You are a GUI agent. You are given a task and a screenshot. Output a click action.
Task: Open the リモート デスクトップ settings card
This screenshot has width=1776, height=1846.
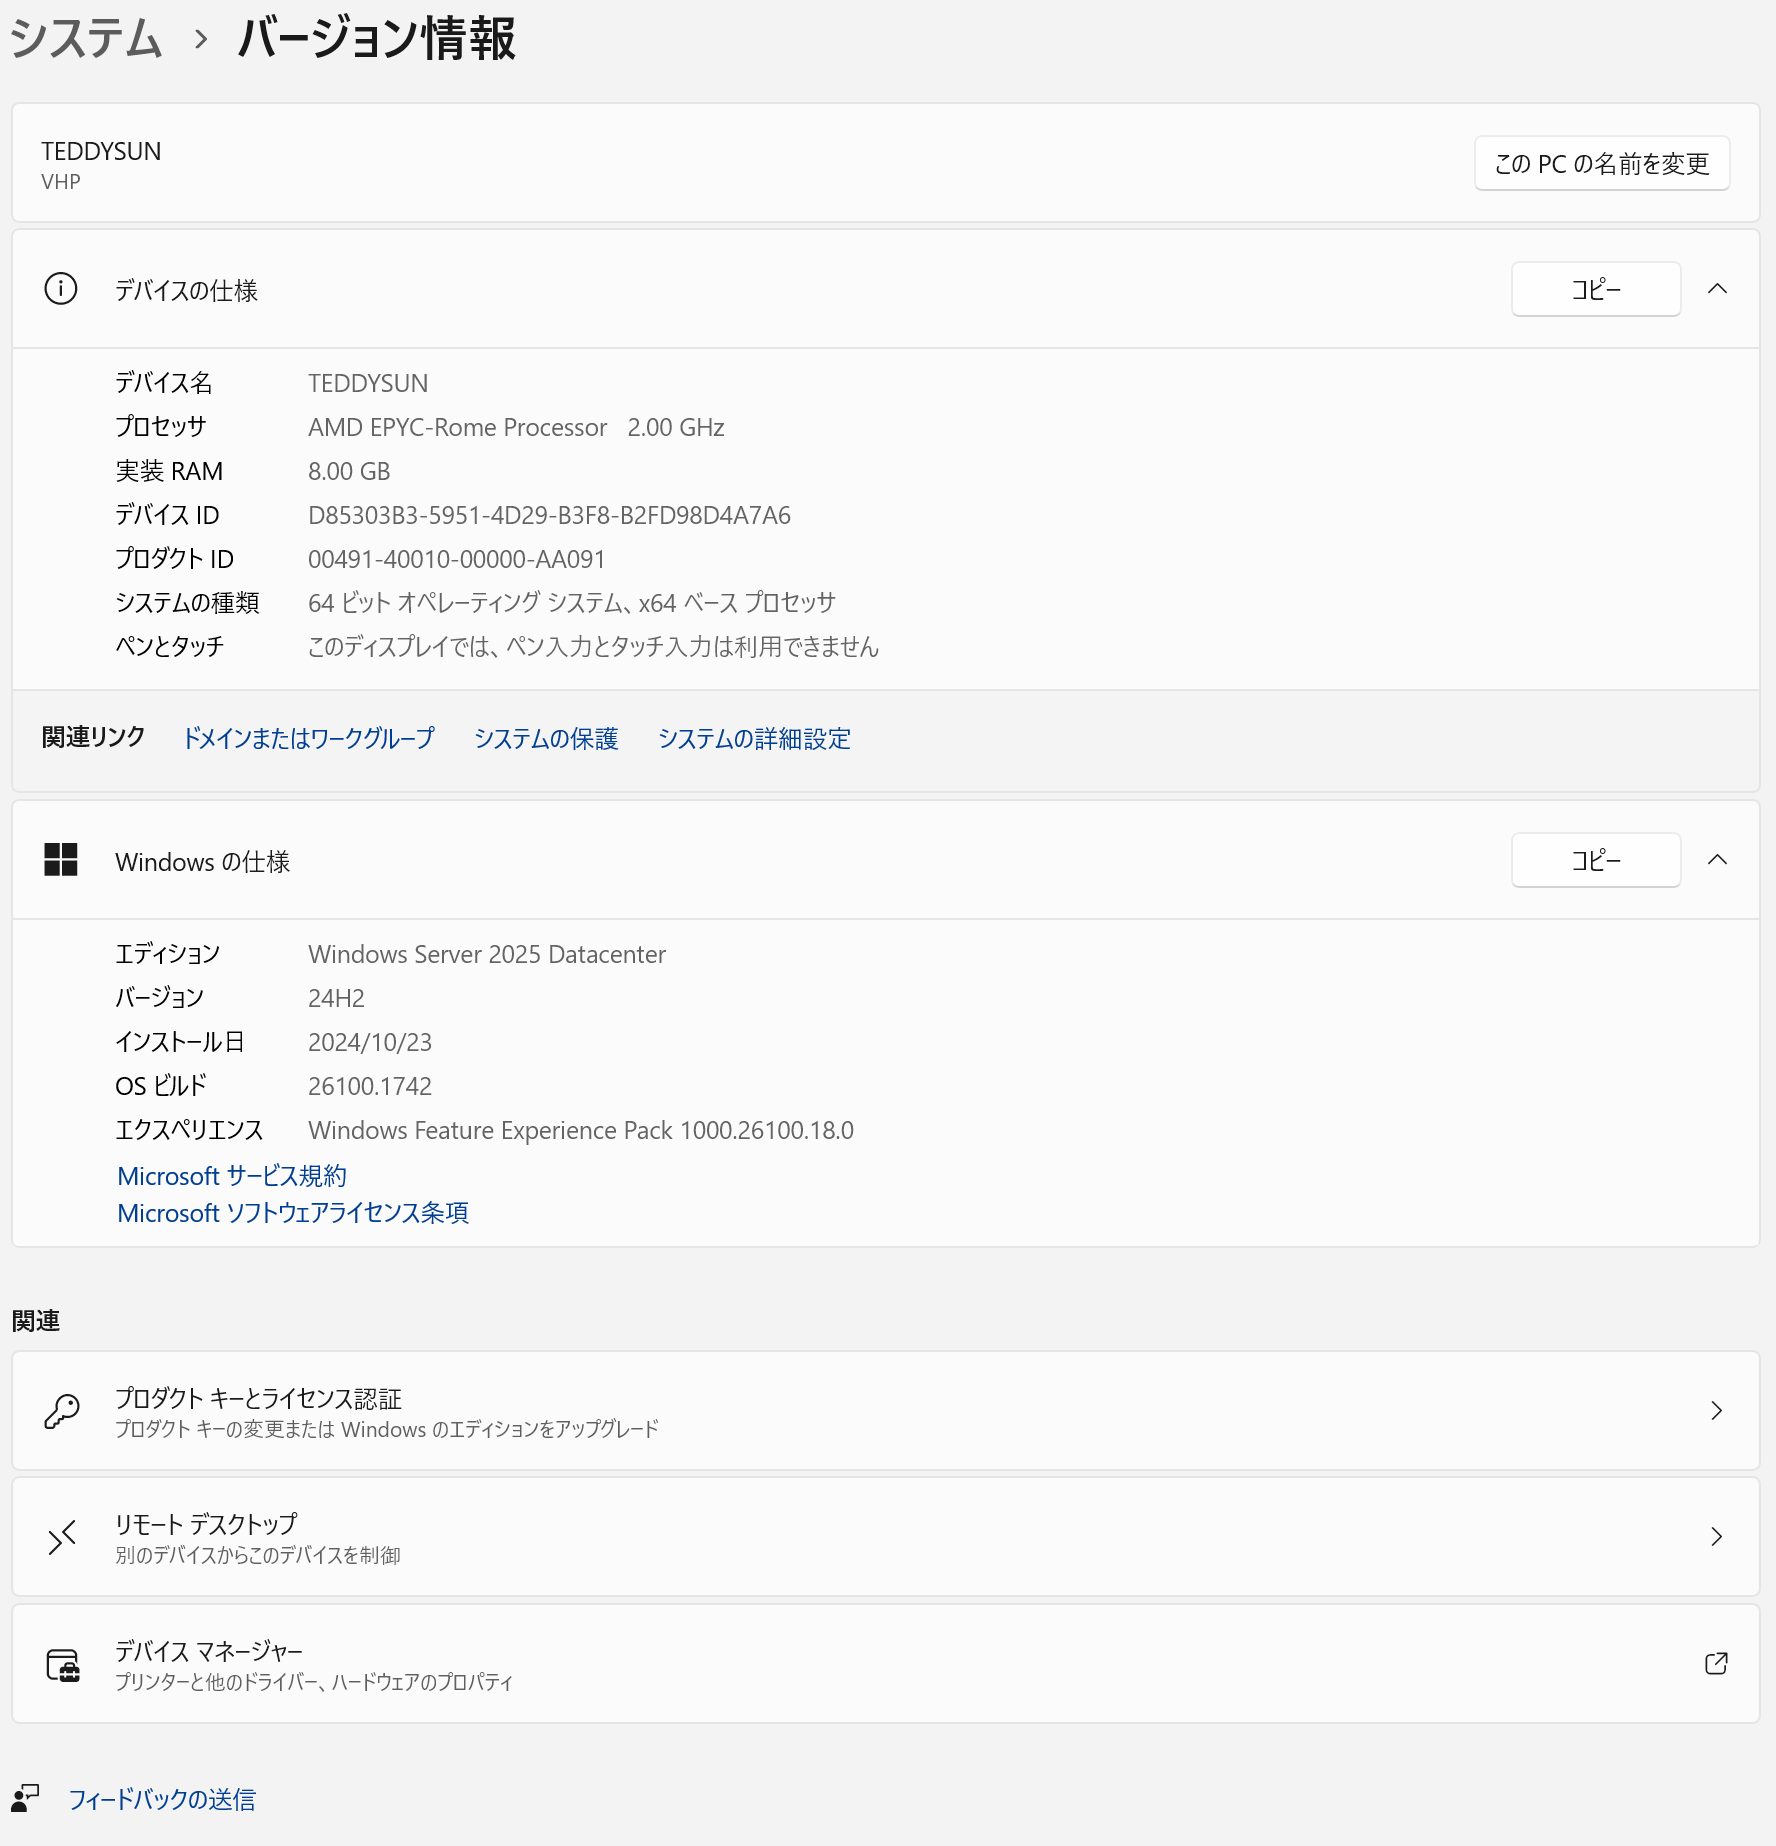click(886, 1537)
